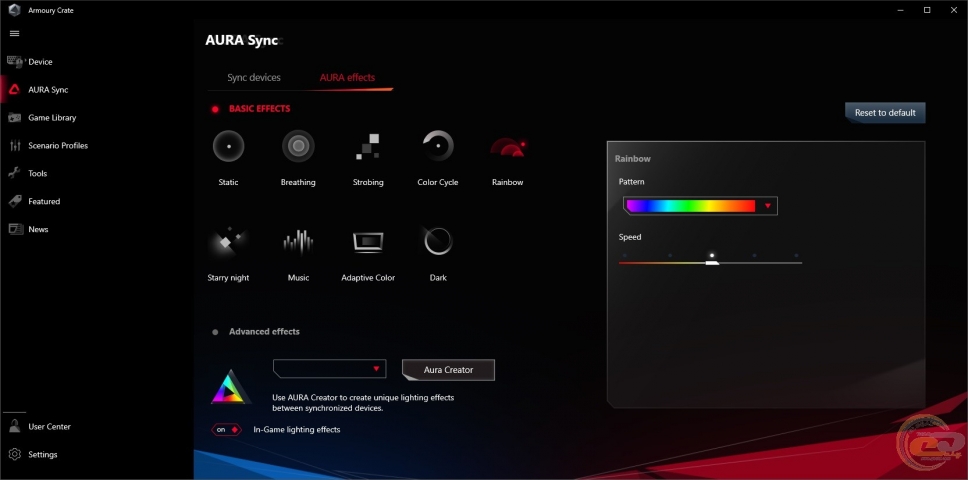Click the In-Game lighting effects label

(x=297, y=429)
